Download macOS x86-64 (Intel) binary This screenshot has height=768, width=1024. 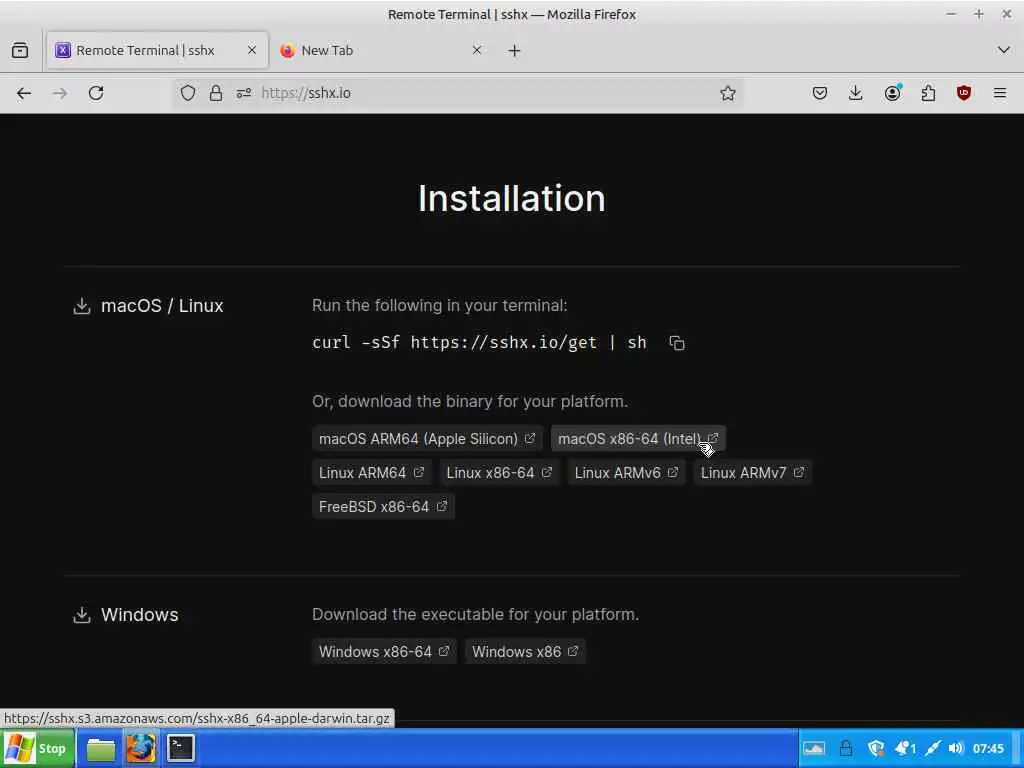(638, 439)
